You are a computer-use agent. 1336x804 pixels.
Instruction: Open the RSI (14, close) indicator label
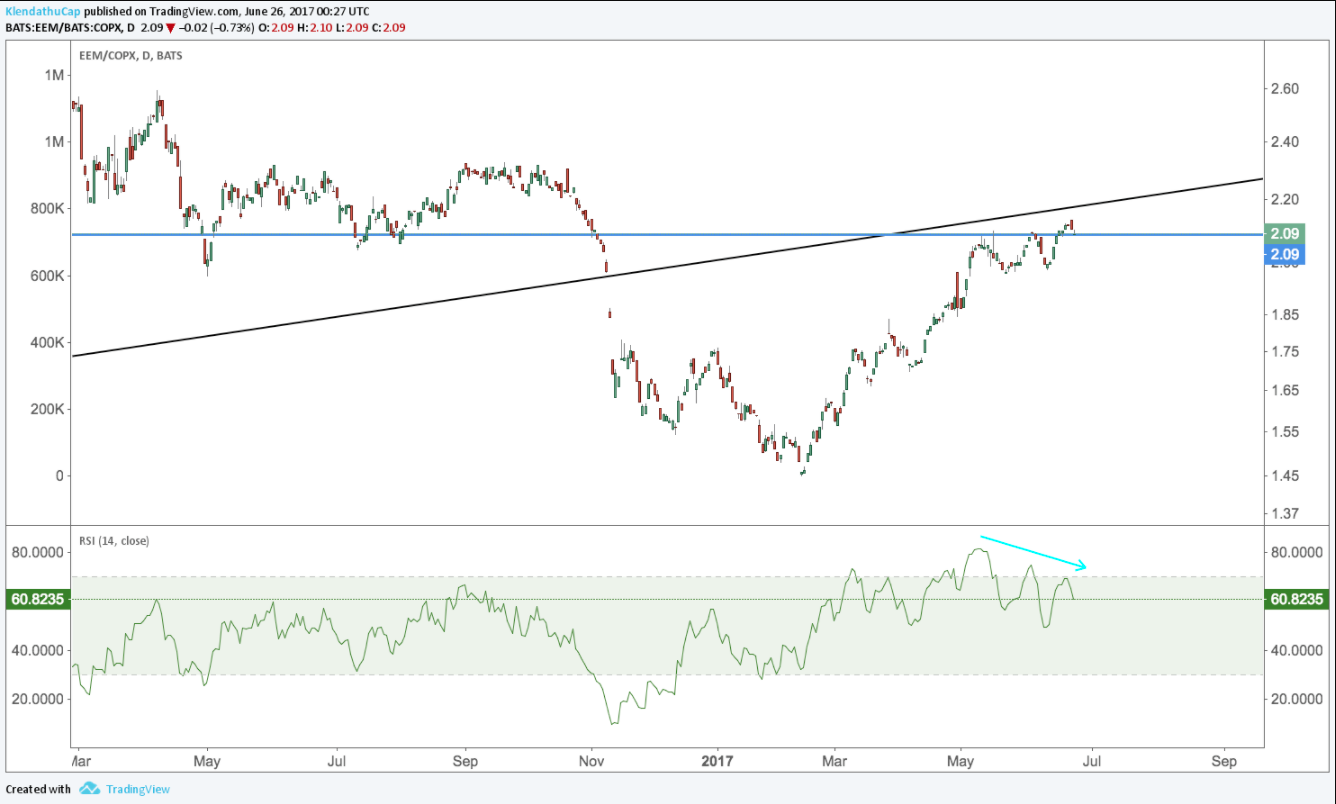tap(114, 540)
